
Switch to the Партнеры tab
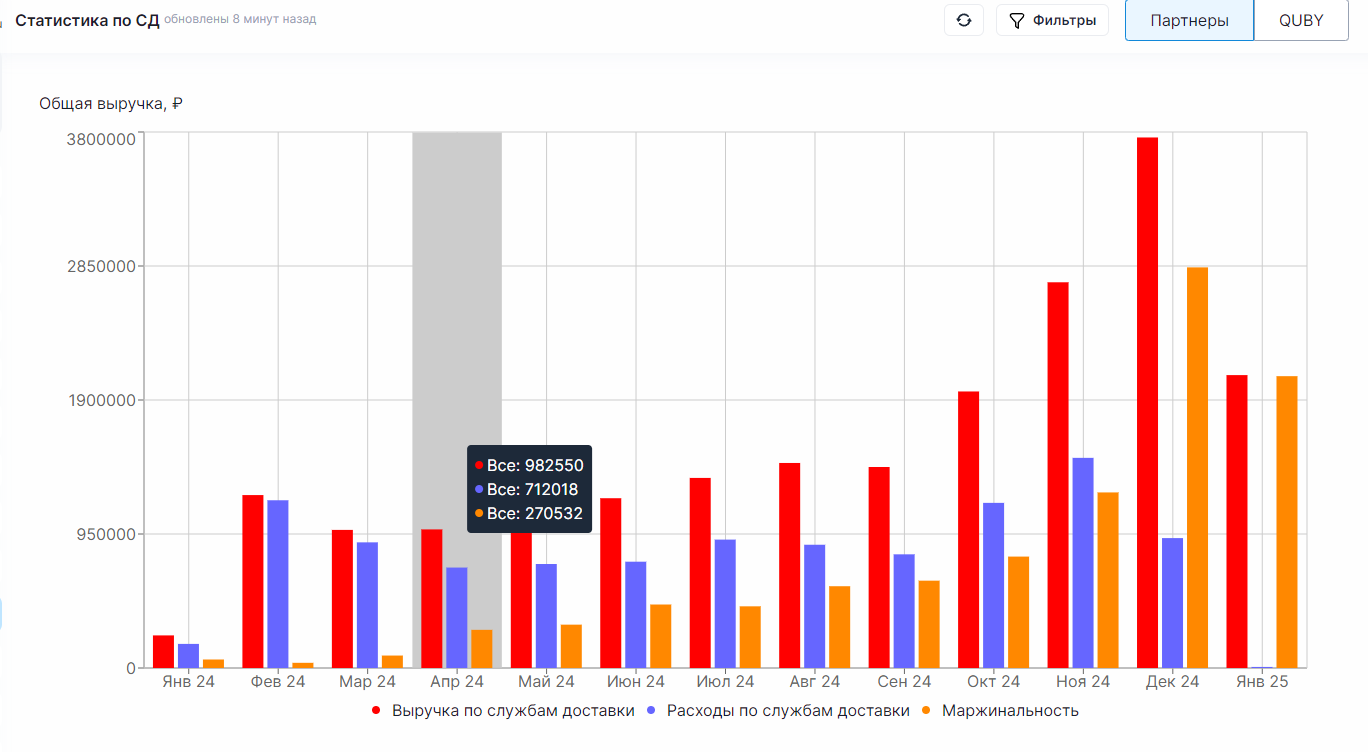1189,20
